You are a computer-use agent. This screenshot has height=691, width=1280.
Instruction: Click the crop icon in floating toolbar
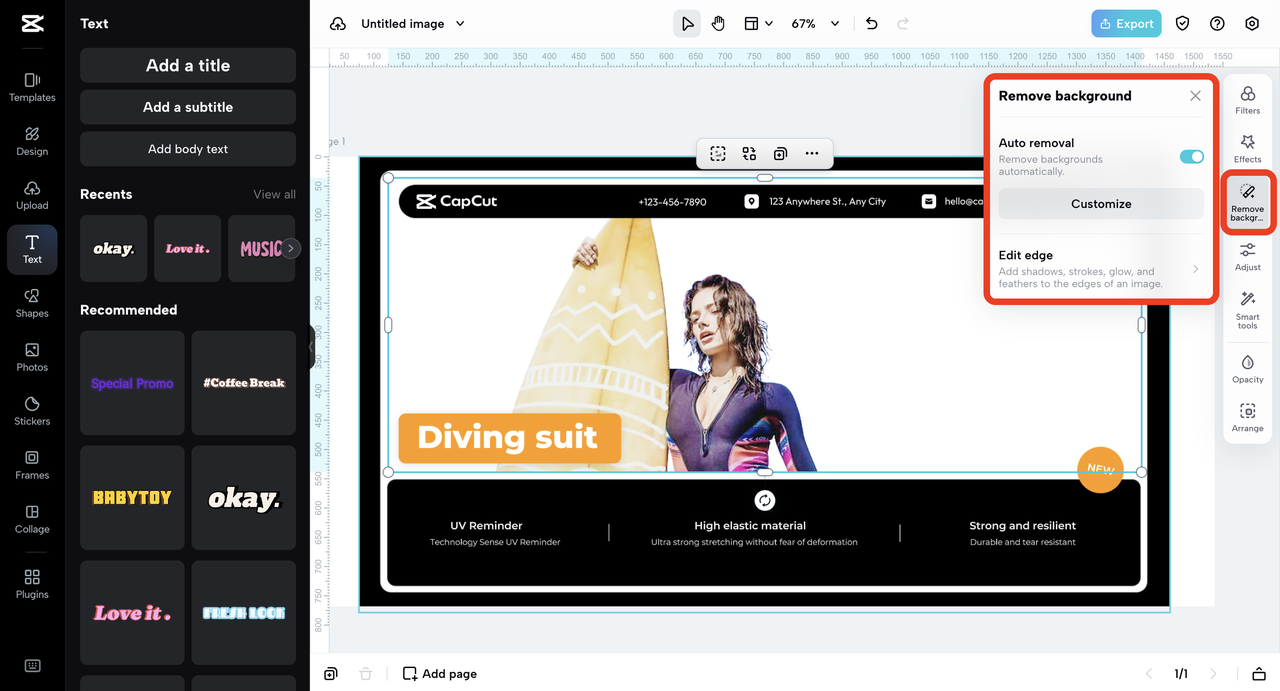pyautogui.click(x=718, y=153)
